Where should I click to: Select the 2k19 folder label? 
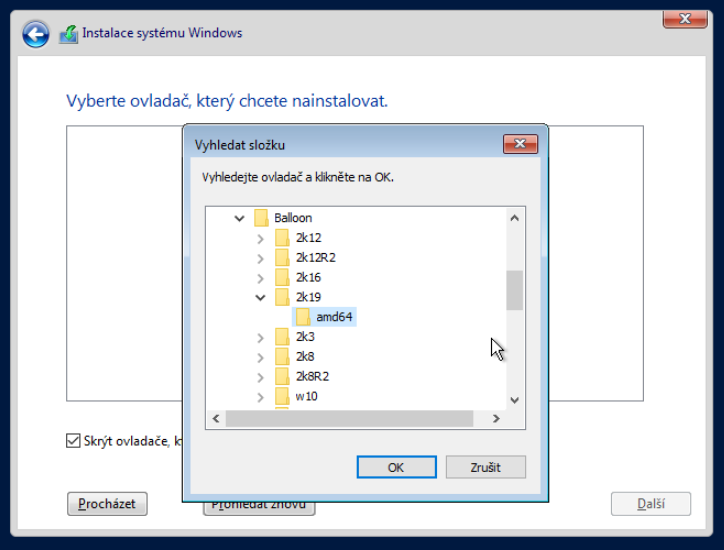click(307, 297)
